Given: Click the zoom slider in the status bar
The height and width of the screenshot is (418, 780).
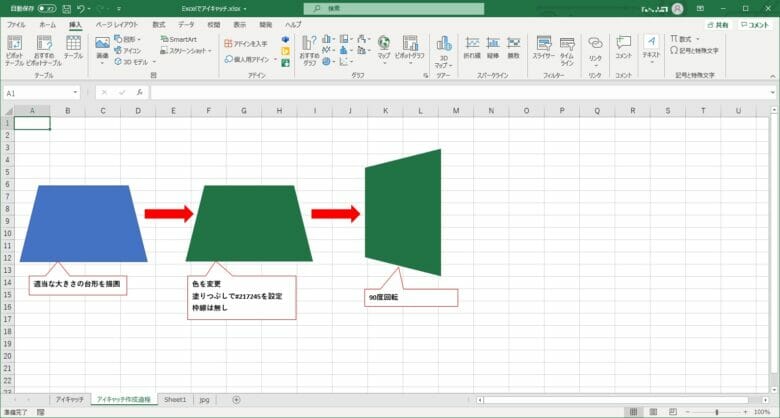Looking at the screenshot, I should [716, 411].
